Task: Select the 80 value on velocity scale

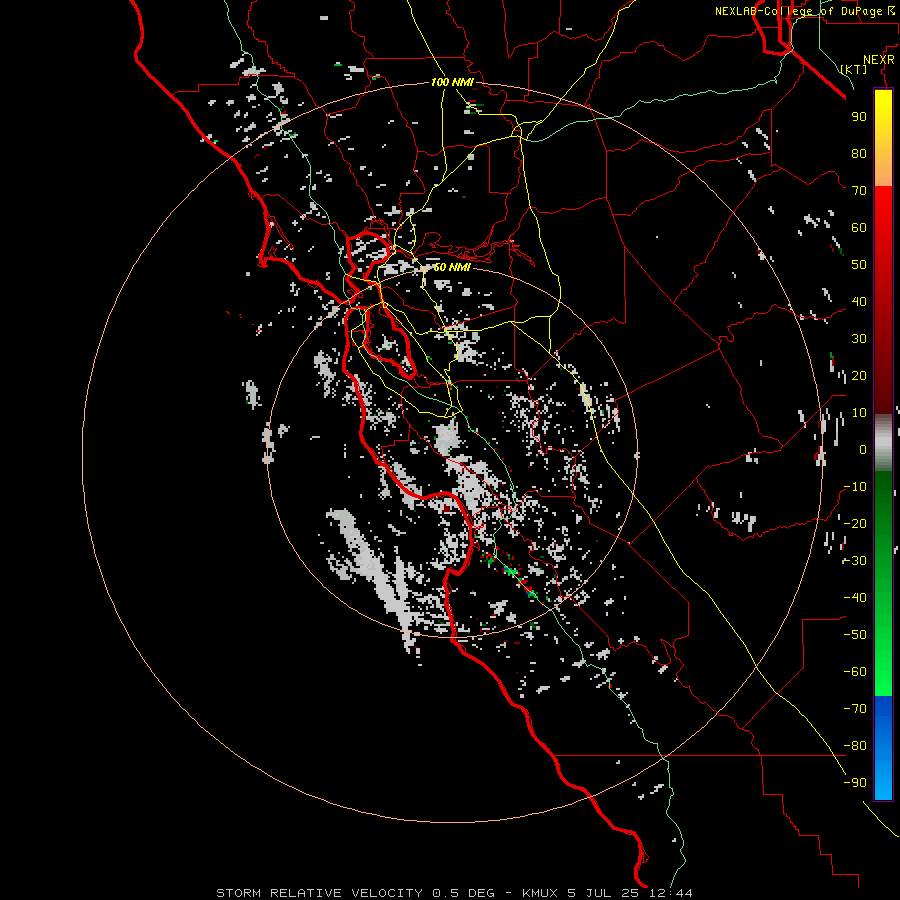Action: pos(859,154)
